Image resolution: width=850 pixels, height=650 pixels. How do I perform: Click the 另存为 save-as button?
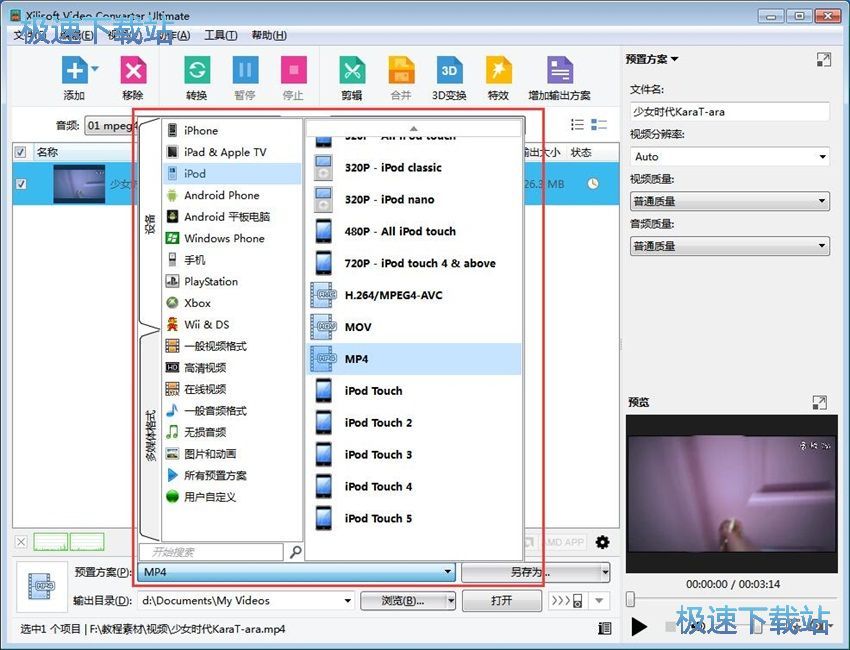pos(531,572)
